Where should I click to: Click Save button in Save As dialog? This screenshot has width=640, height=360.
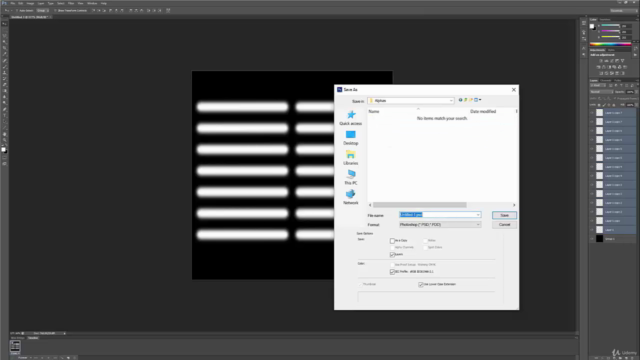(504, 215)
